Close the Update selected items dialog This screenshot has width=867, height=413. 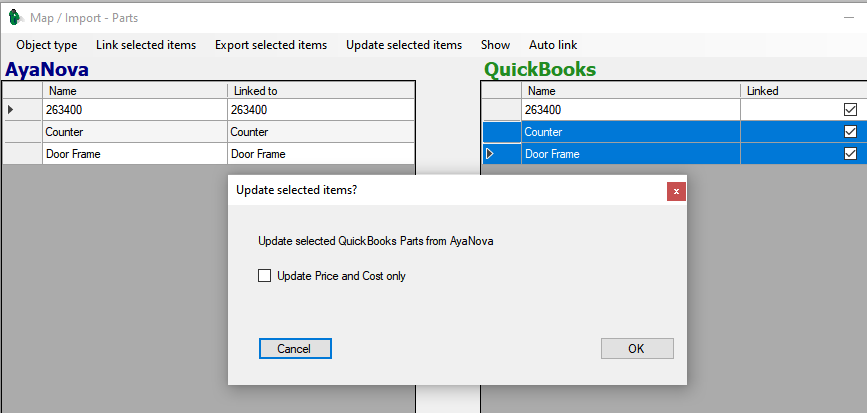click(676, 190)
